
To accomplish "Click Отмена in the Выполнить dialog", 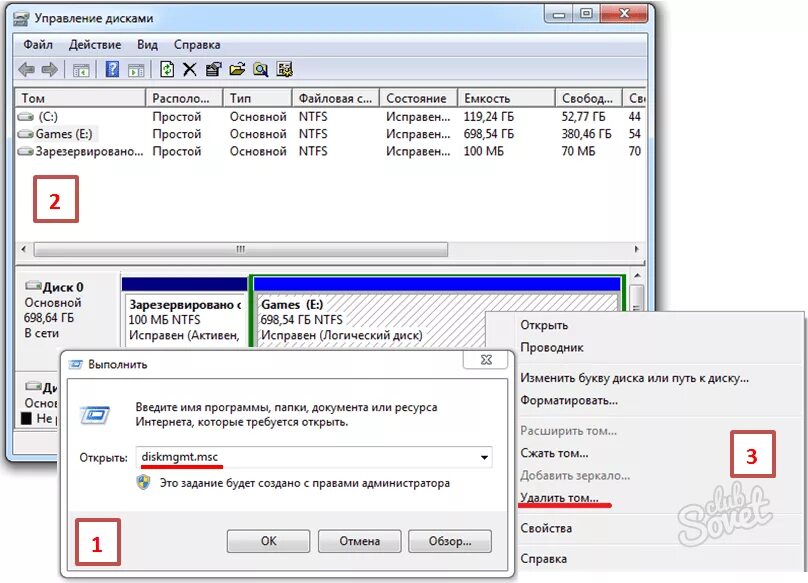I will [x=359, y=541].
